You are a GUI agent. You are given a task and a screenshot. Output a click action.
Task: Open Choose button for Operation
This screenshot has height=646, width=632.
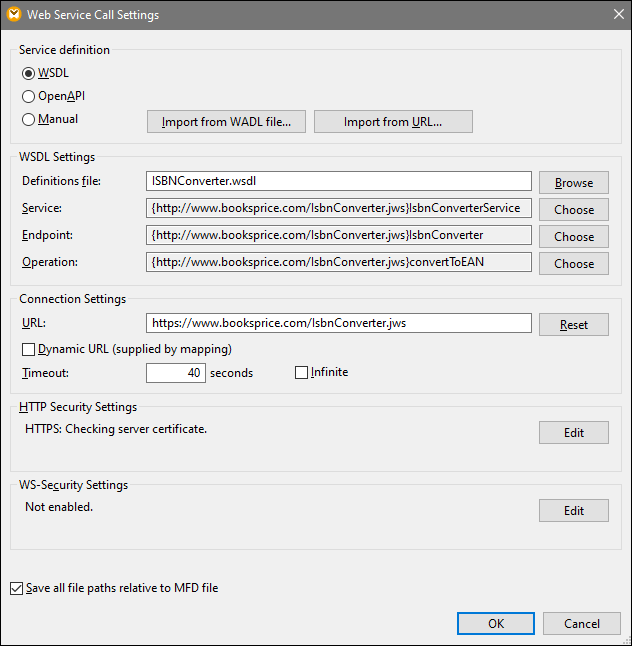tap(573, 264)
